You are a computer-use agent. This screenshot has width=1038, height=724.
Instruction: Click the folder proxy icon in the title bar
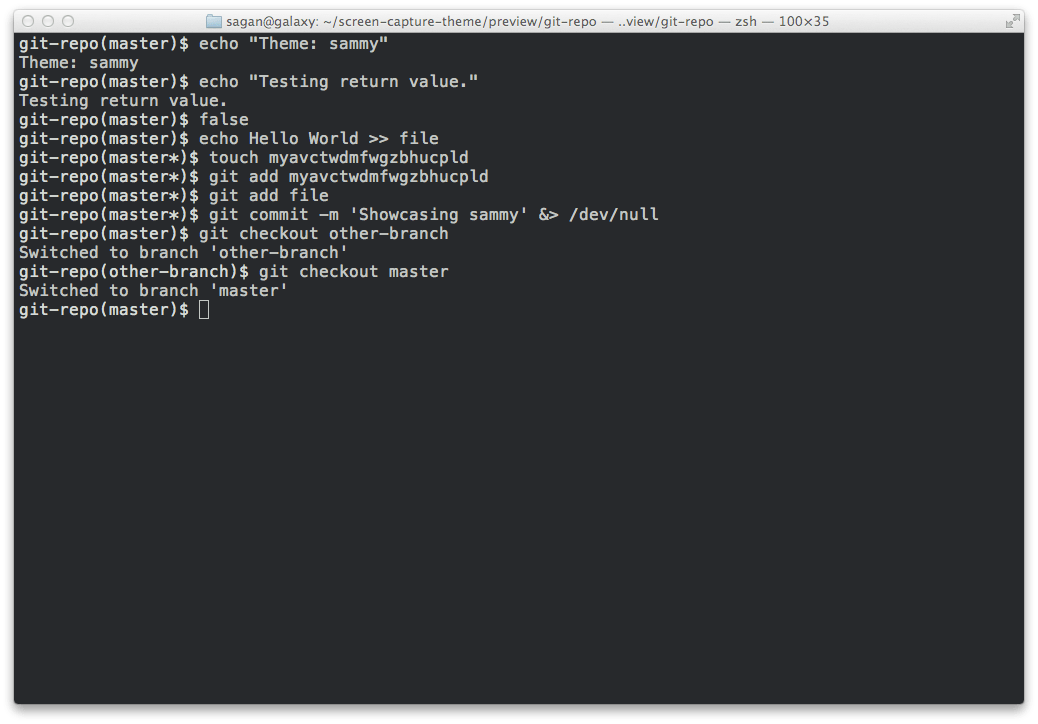pyautogui.click(x=213, y=20)
